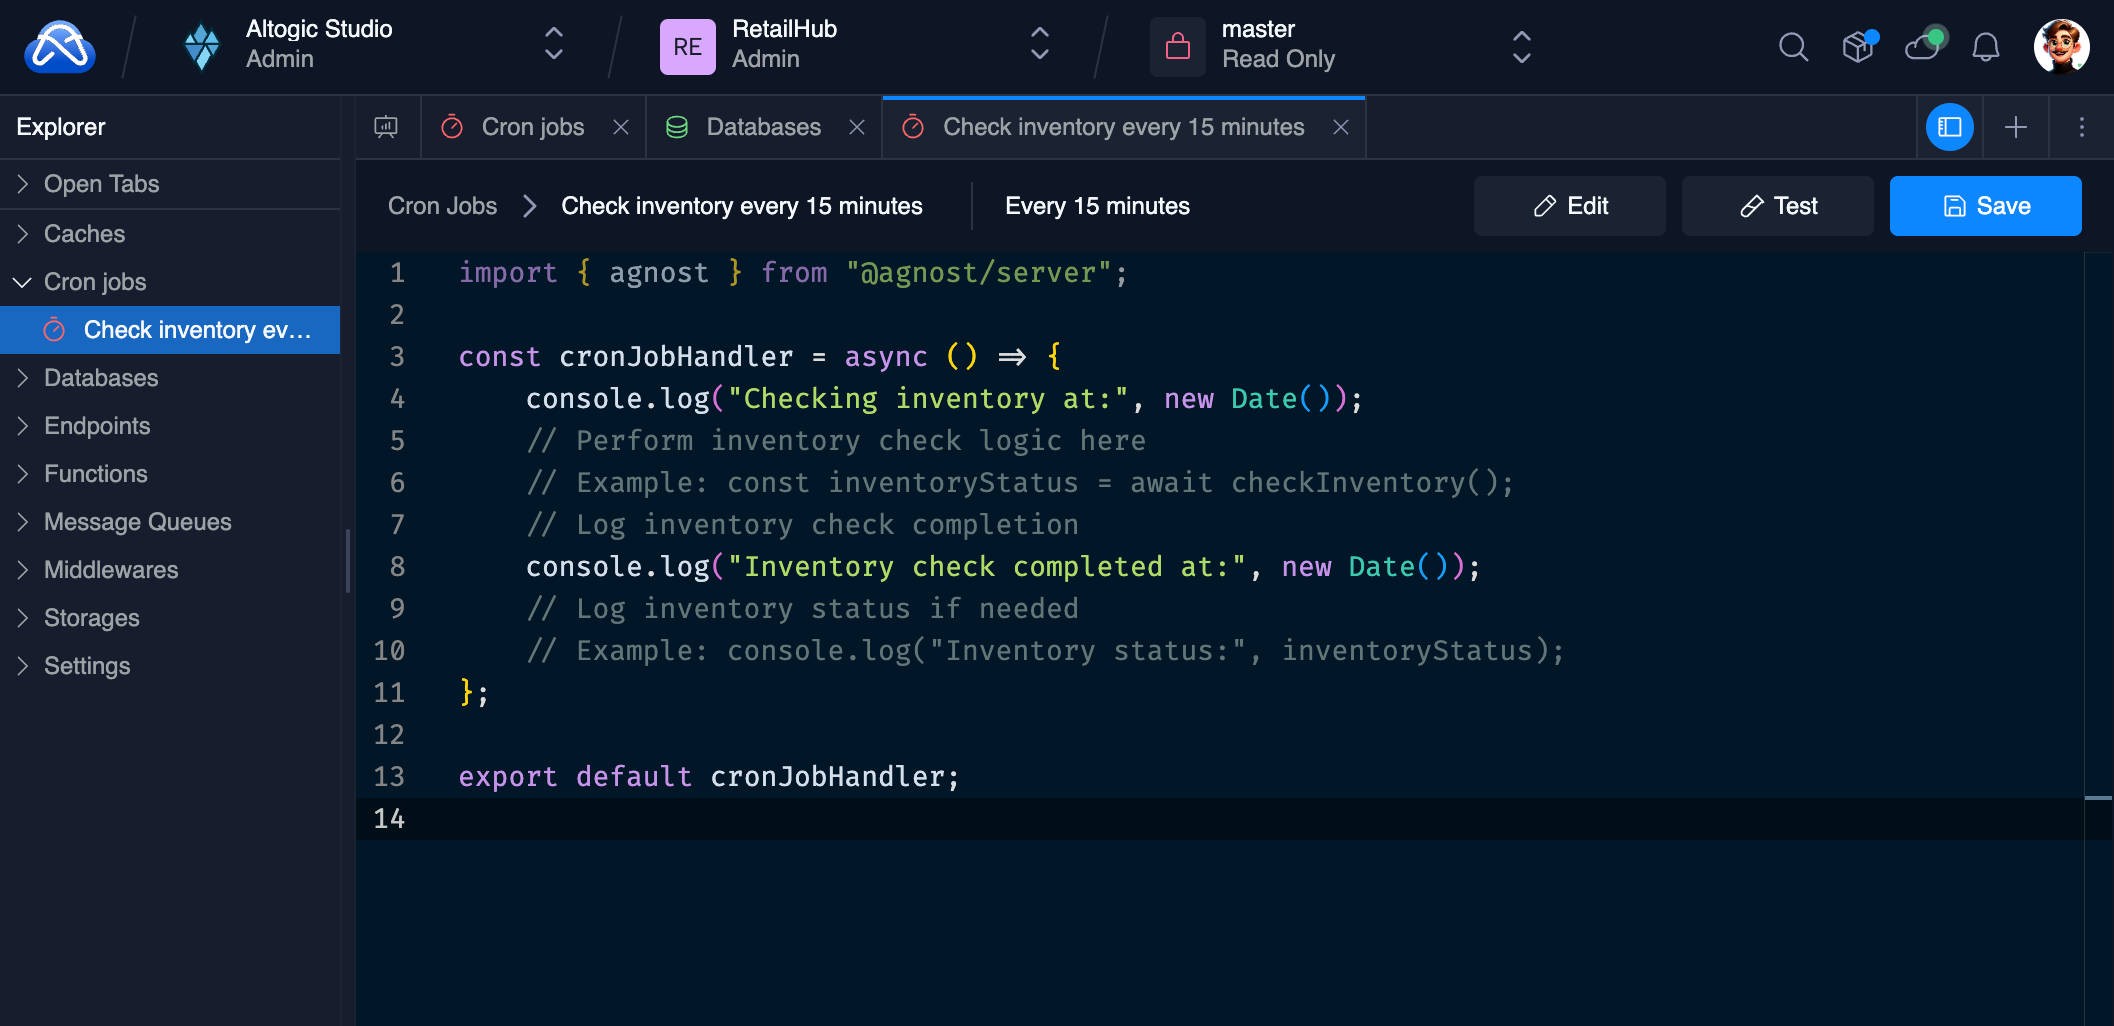2114x1026 pixels.
Task: Open new tab with the plus icon
Action: (x=2015, y=127)
